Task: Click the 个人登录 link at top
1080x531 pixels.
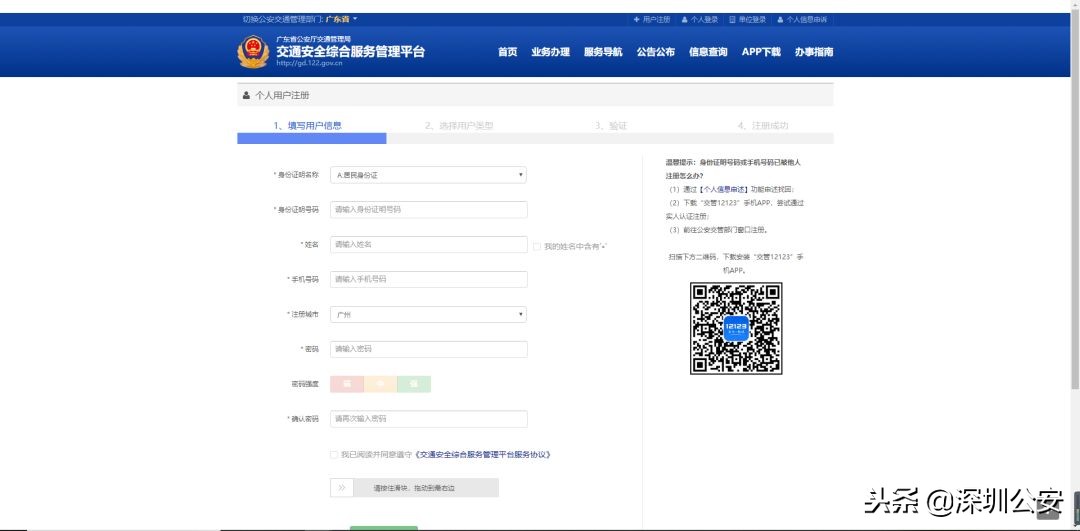Action: click(x=704, y=20)
